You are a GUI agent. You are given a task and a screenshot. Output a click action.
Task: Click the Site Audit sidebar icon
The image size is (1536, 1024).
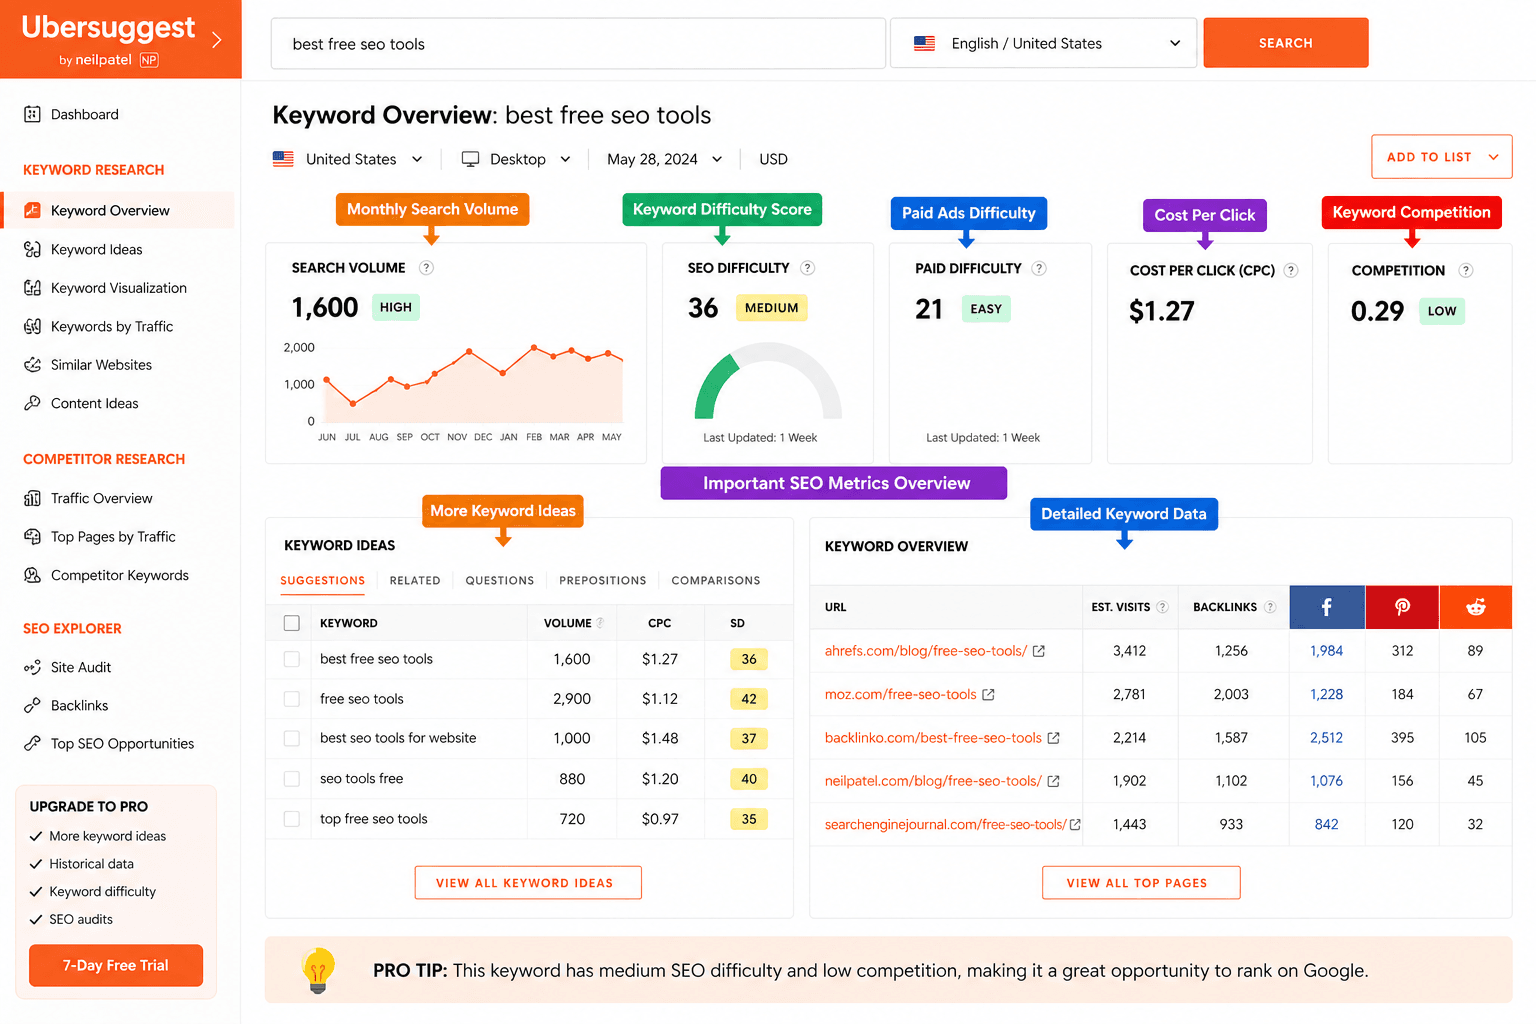pos(32,667)
